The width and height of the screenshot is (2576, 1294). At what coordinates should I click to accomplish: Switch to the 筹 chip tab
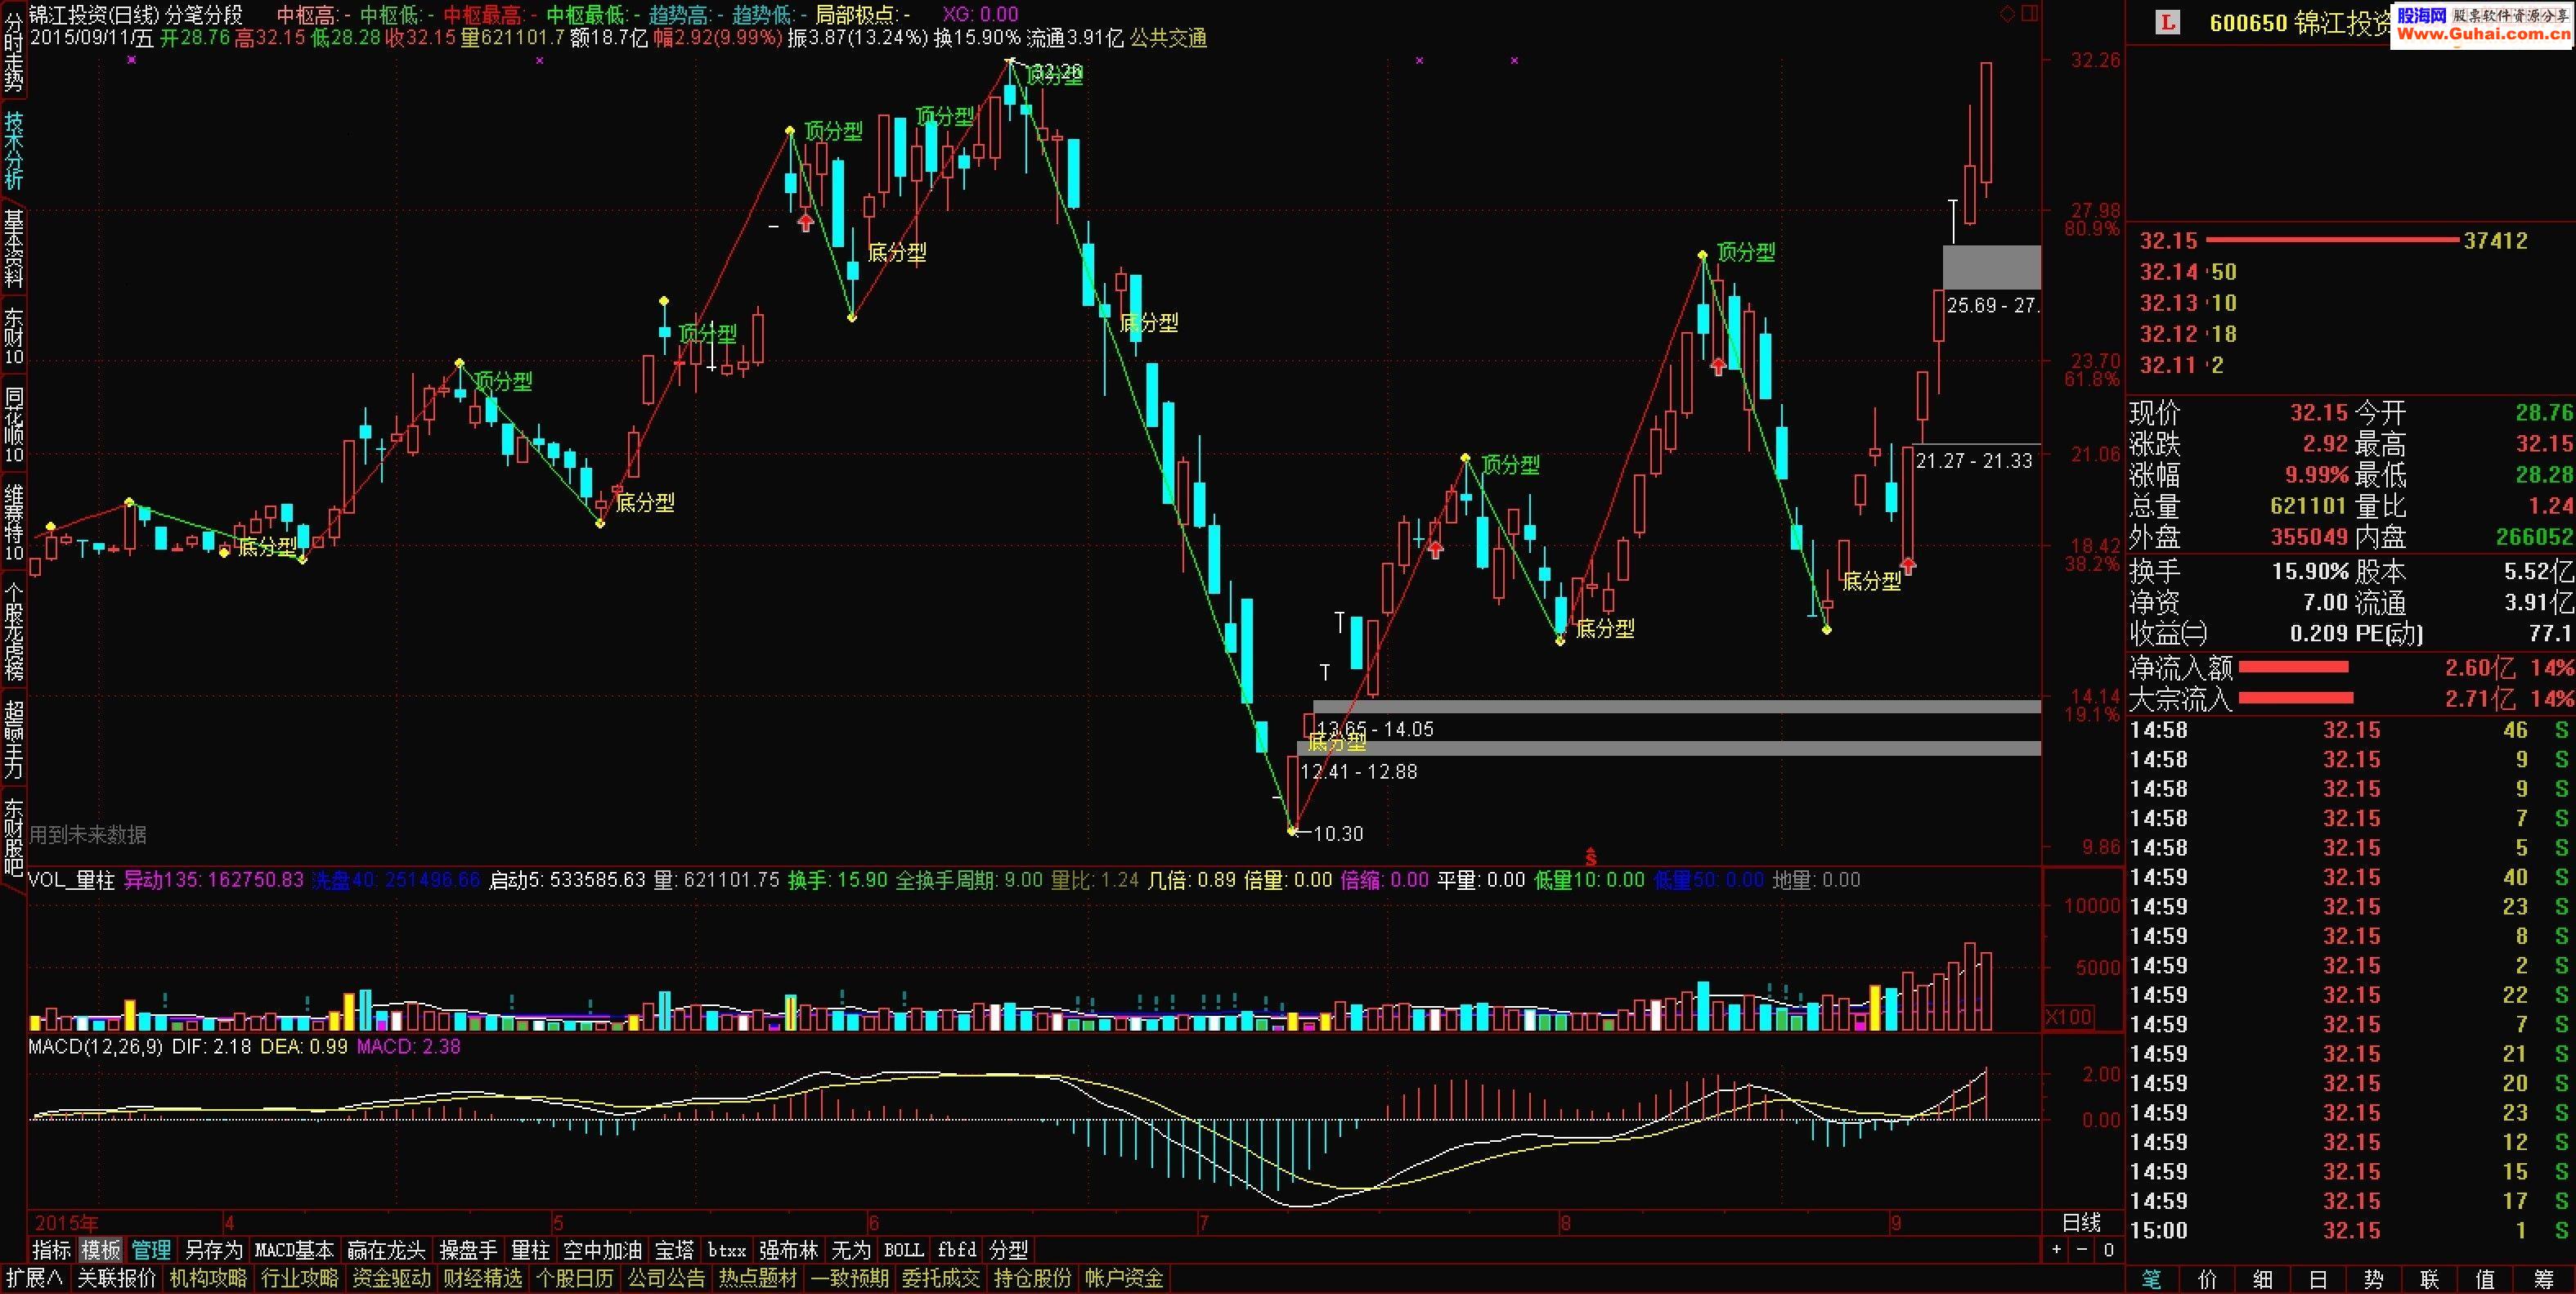[x=2544, y=1279]
